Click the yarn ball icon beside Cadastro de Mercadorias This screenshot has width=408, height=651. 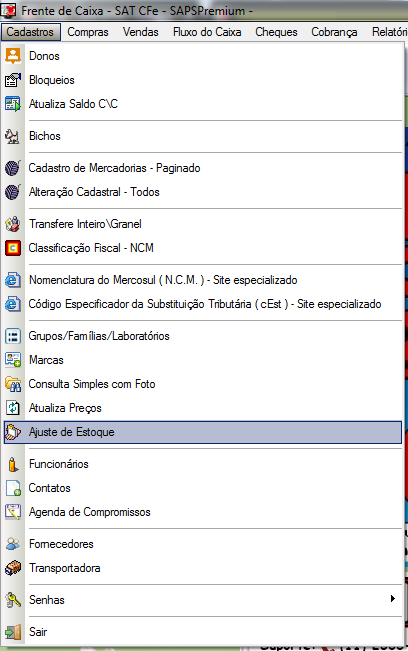[x=13, y=168]
